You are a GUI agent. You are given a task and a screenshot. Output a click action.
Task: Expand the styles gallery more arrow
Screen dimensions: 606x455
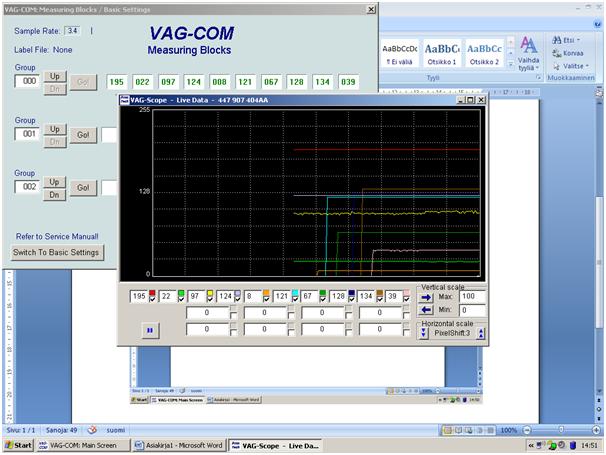(x=511, y=63)
